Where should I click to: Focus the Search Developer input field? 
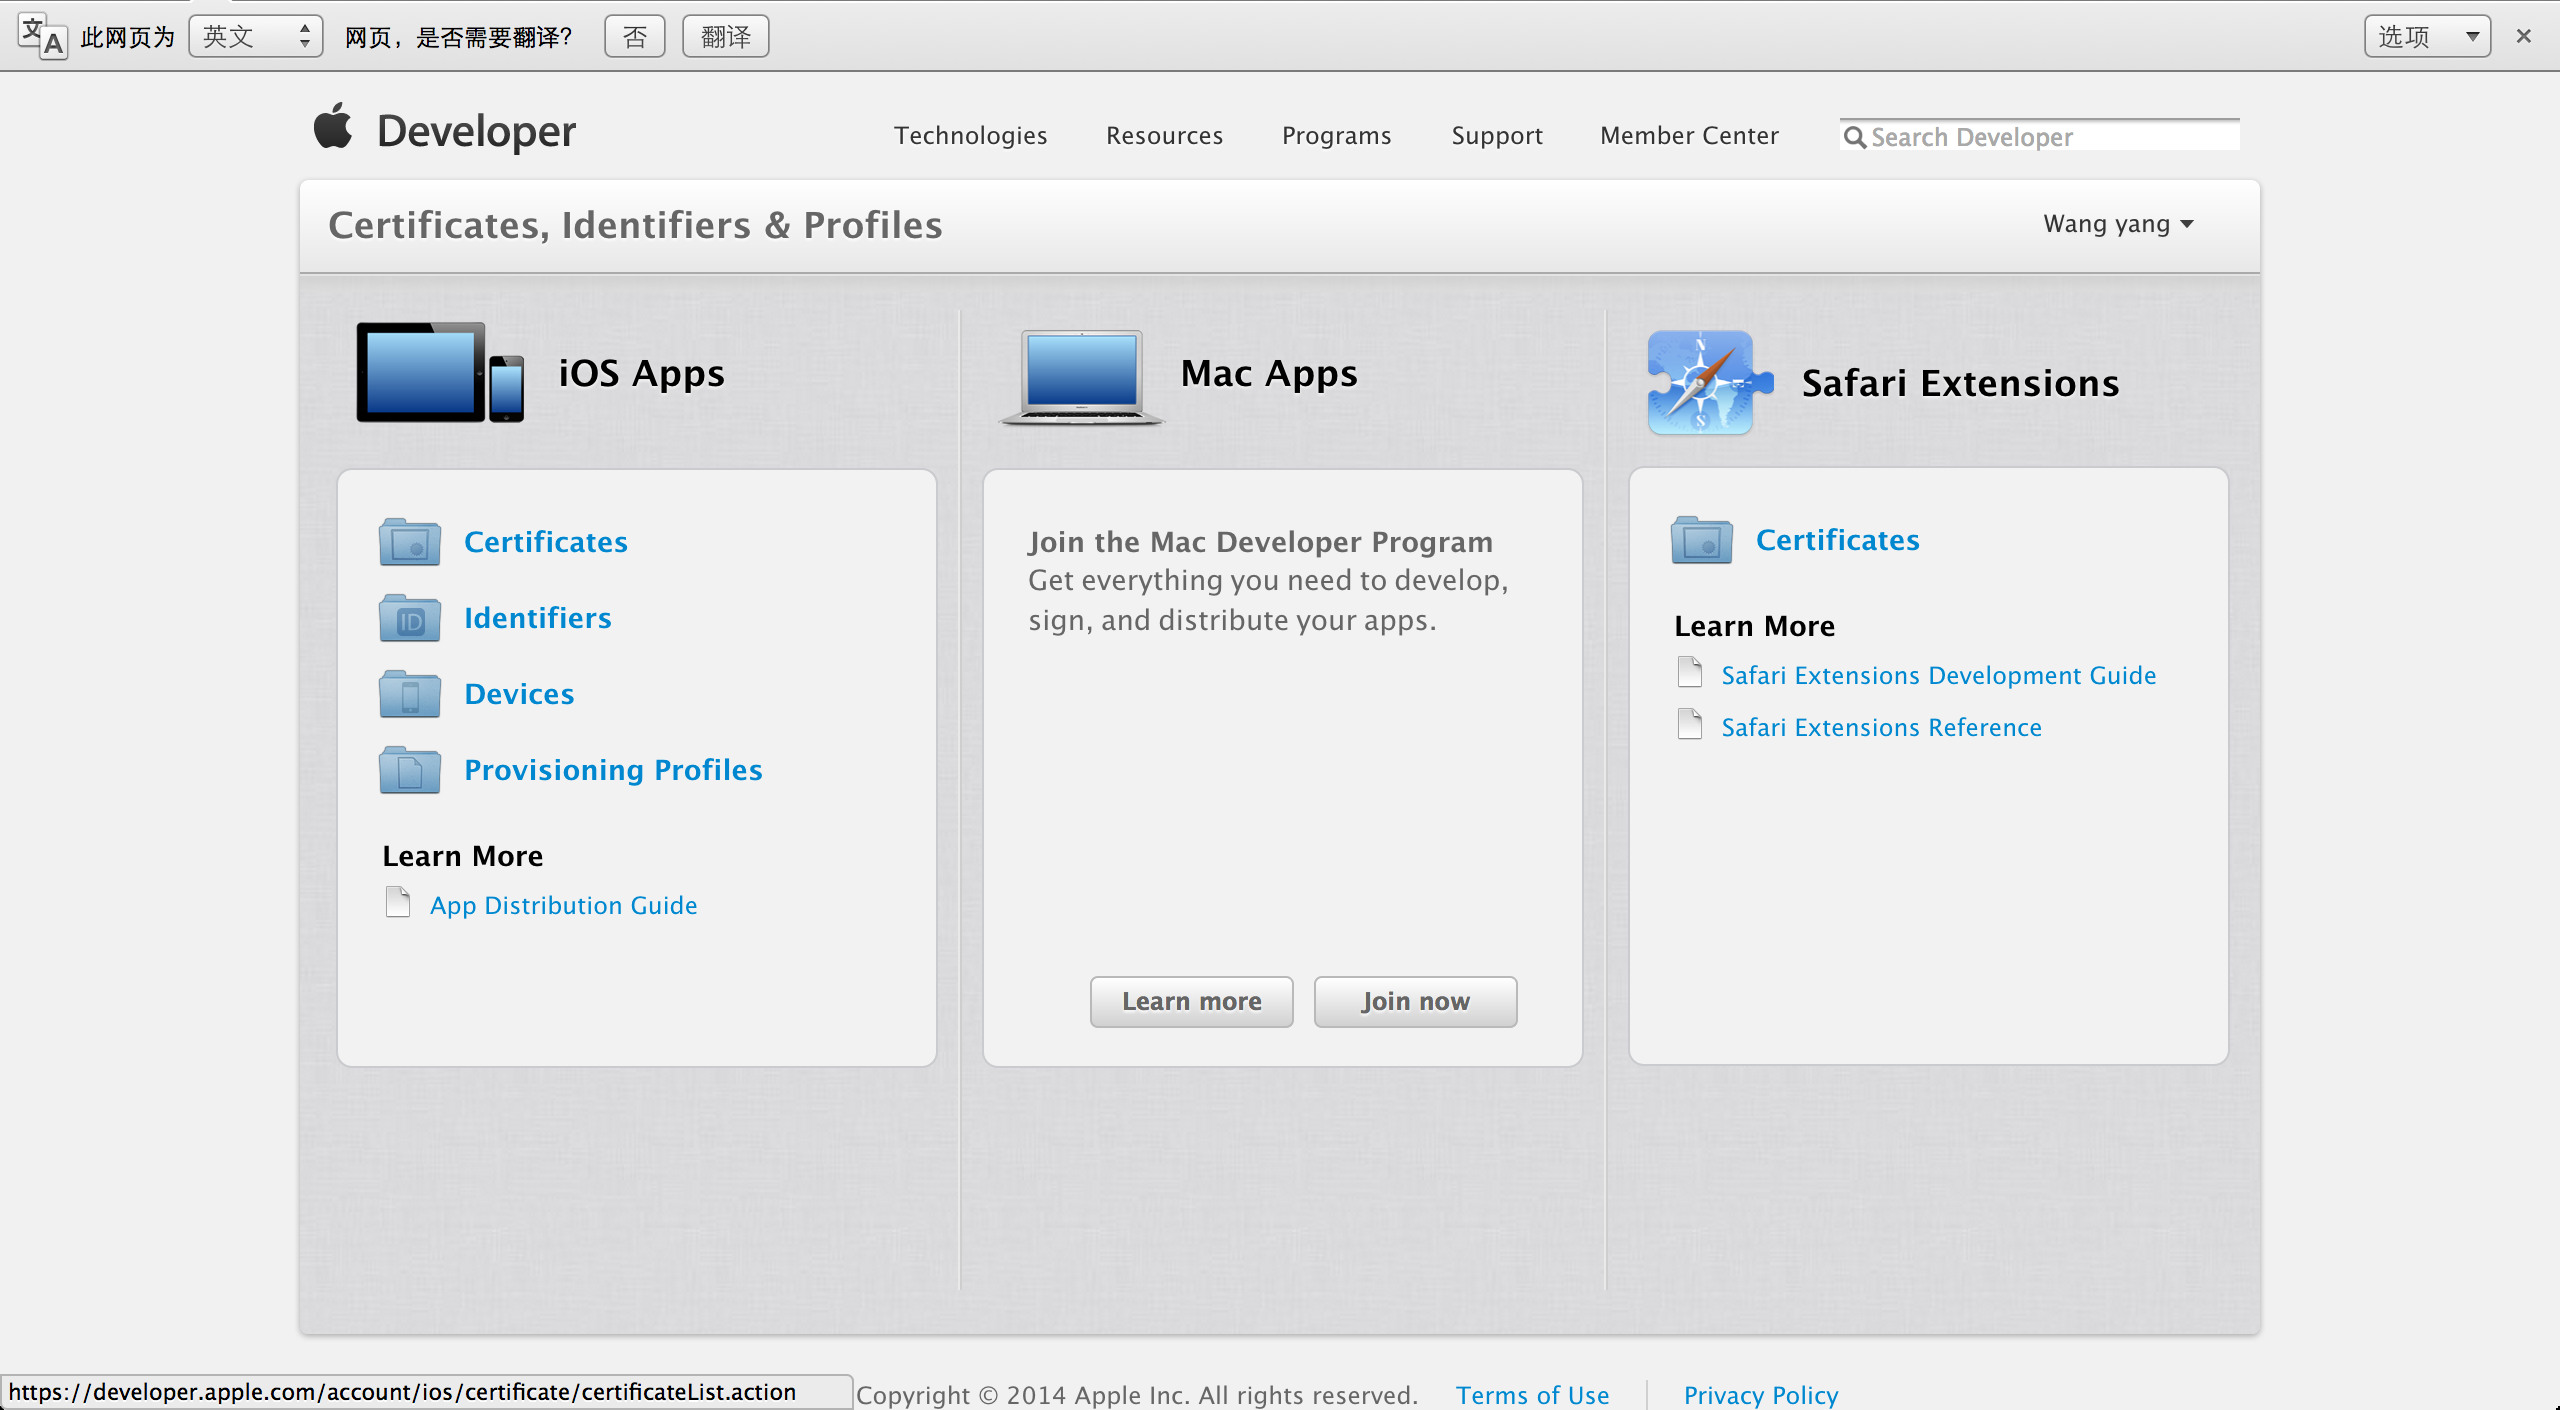tap(2039, 136)
